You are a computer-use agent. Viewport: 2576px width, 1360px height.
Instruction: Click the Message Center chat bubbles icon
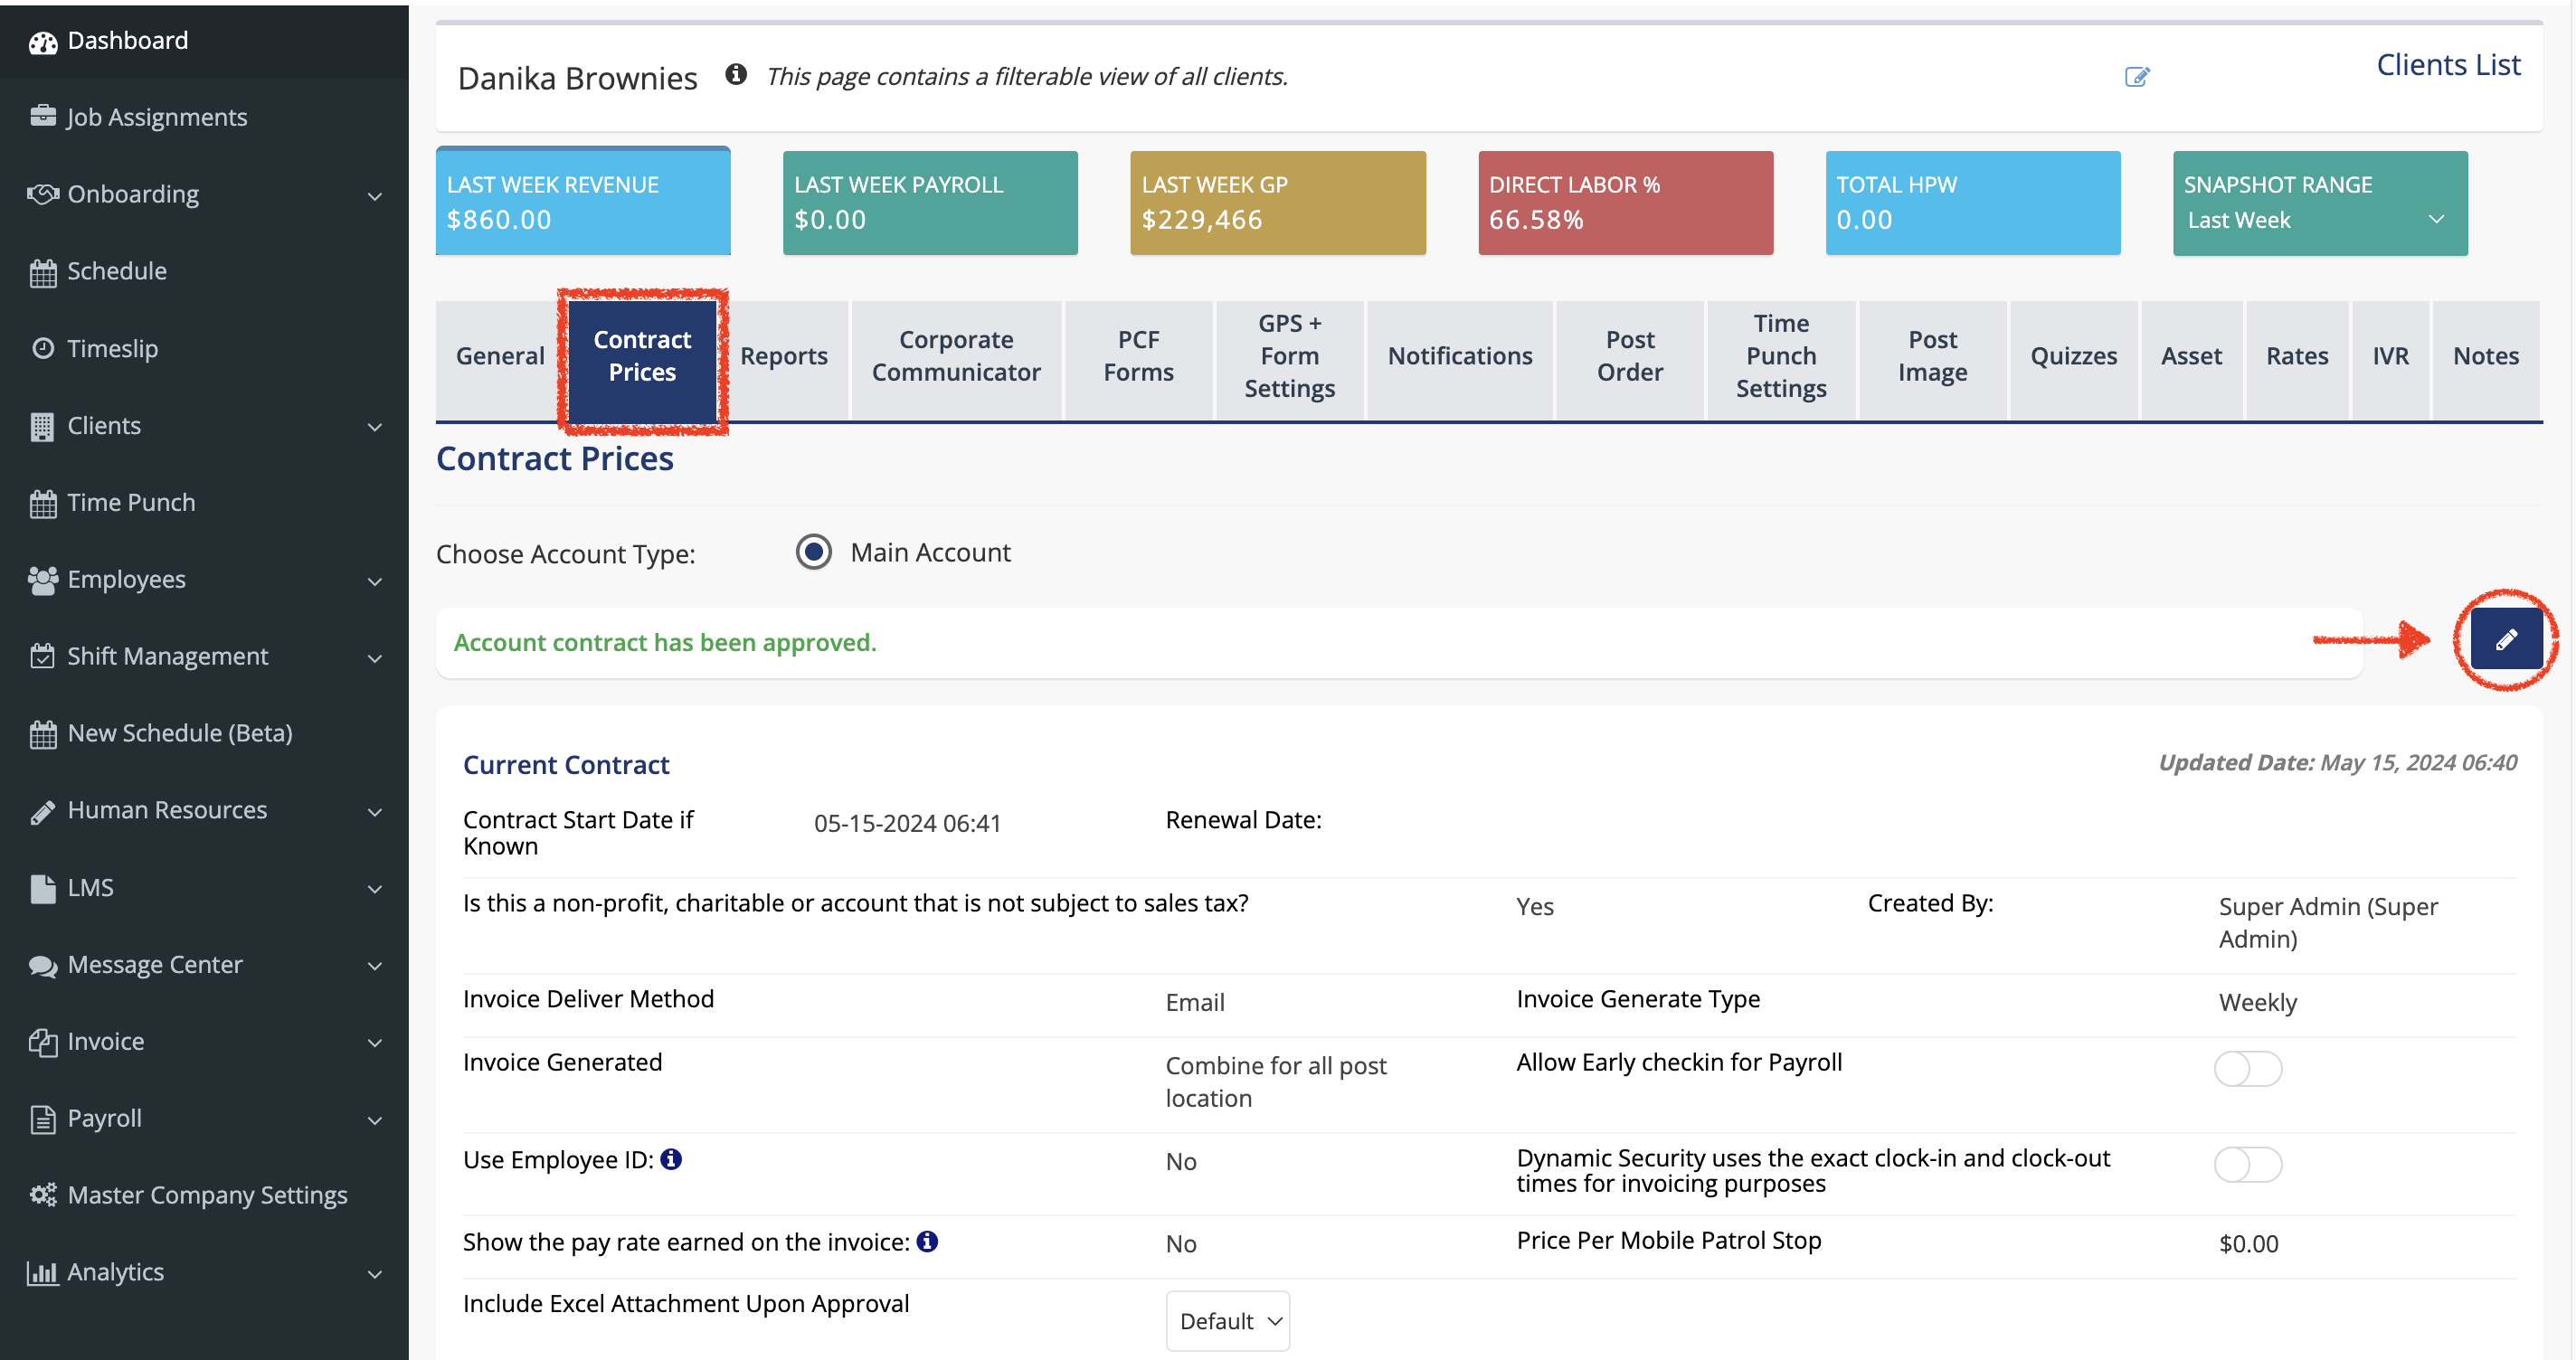click(x=43, y=966)
